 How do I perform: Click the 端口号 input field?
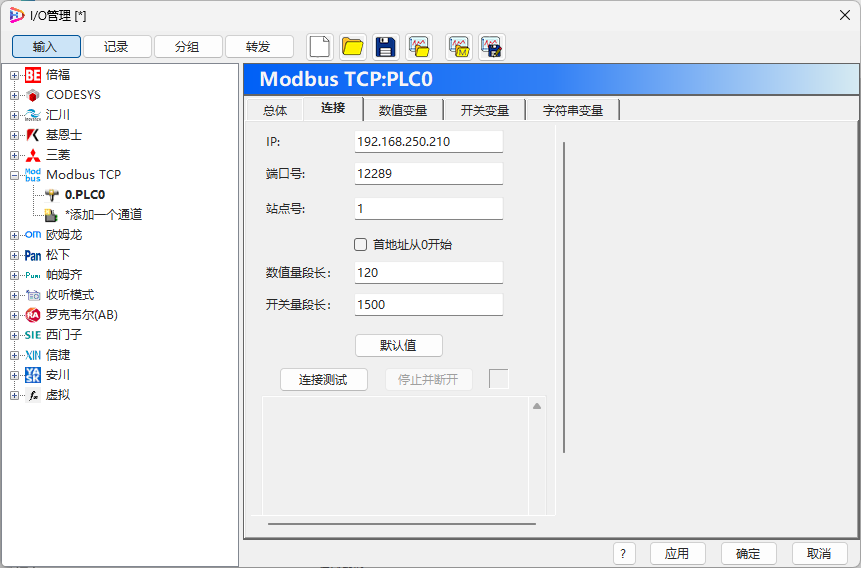[x=428, y=174]
